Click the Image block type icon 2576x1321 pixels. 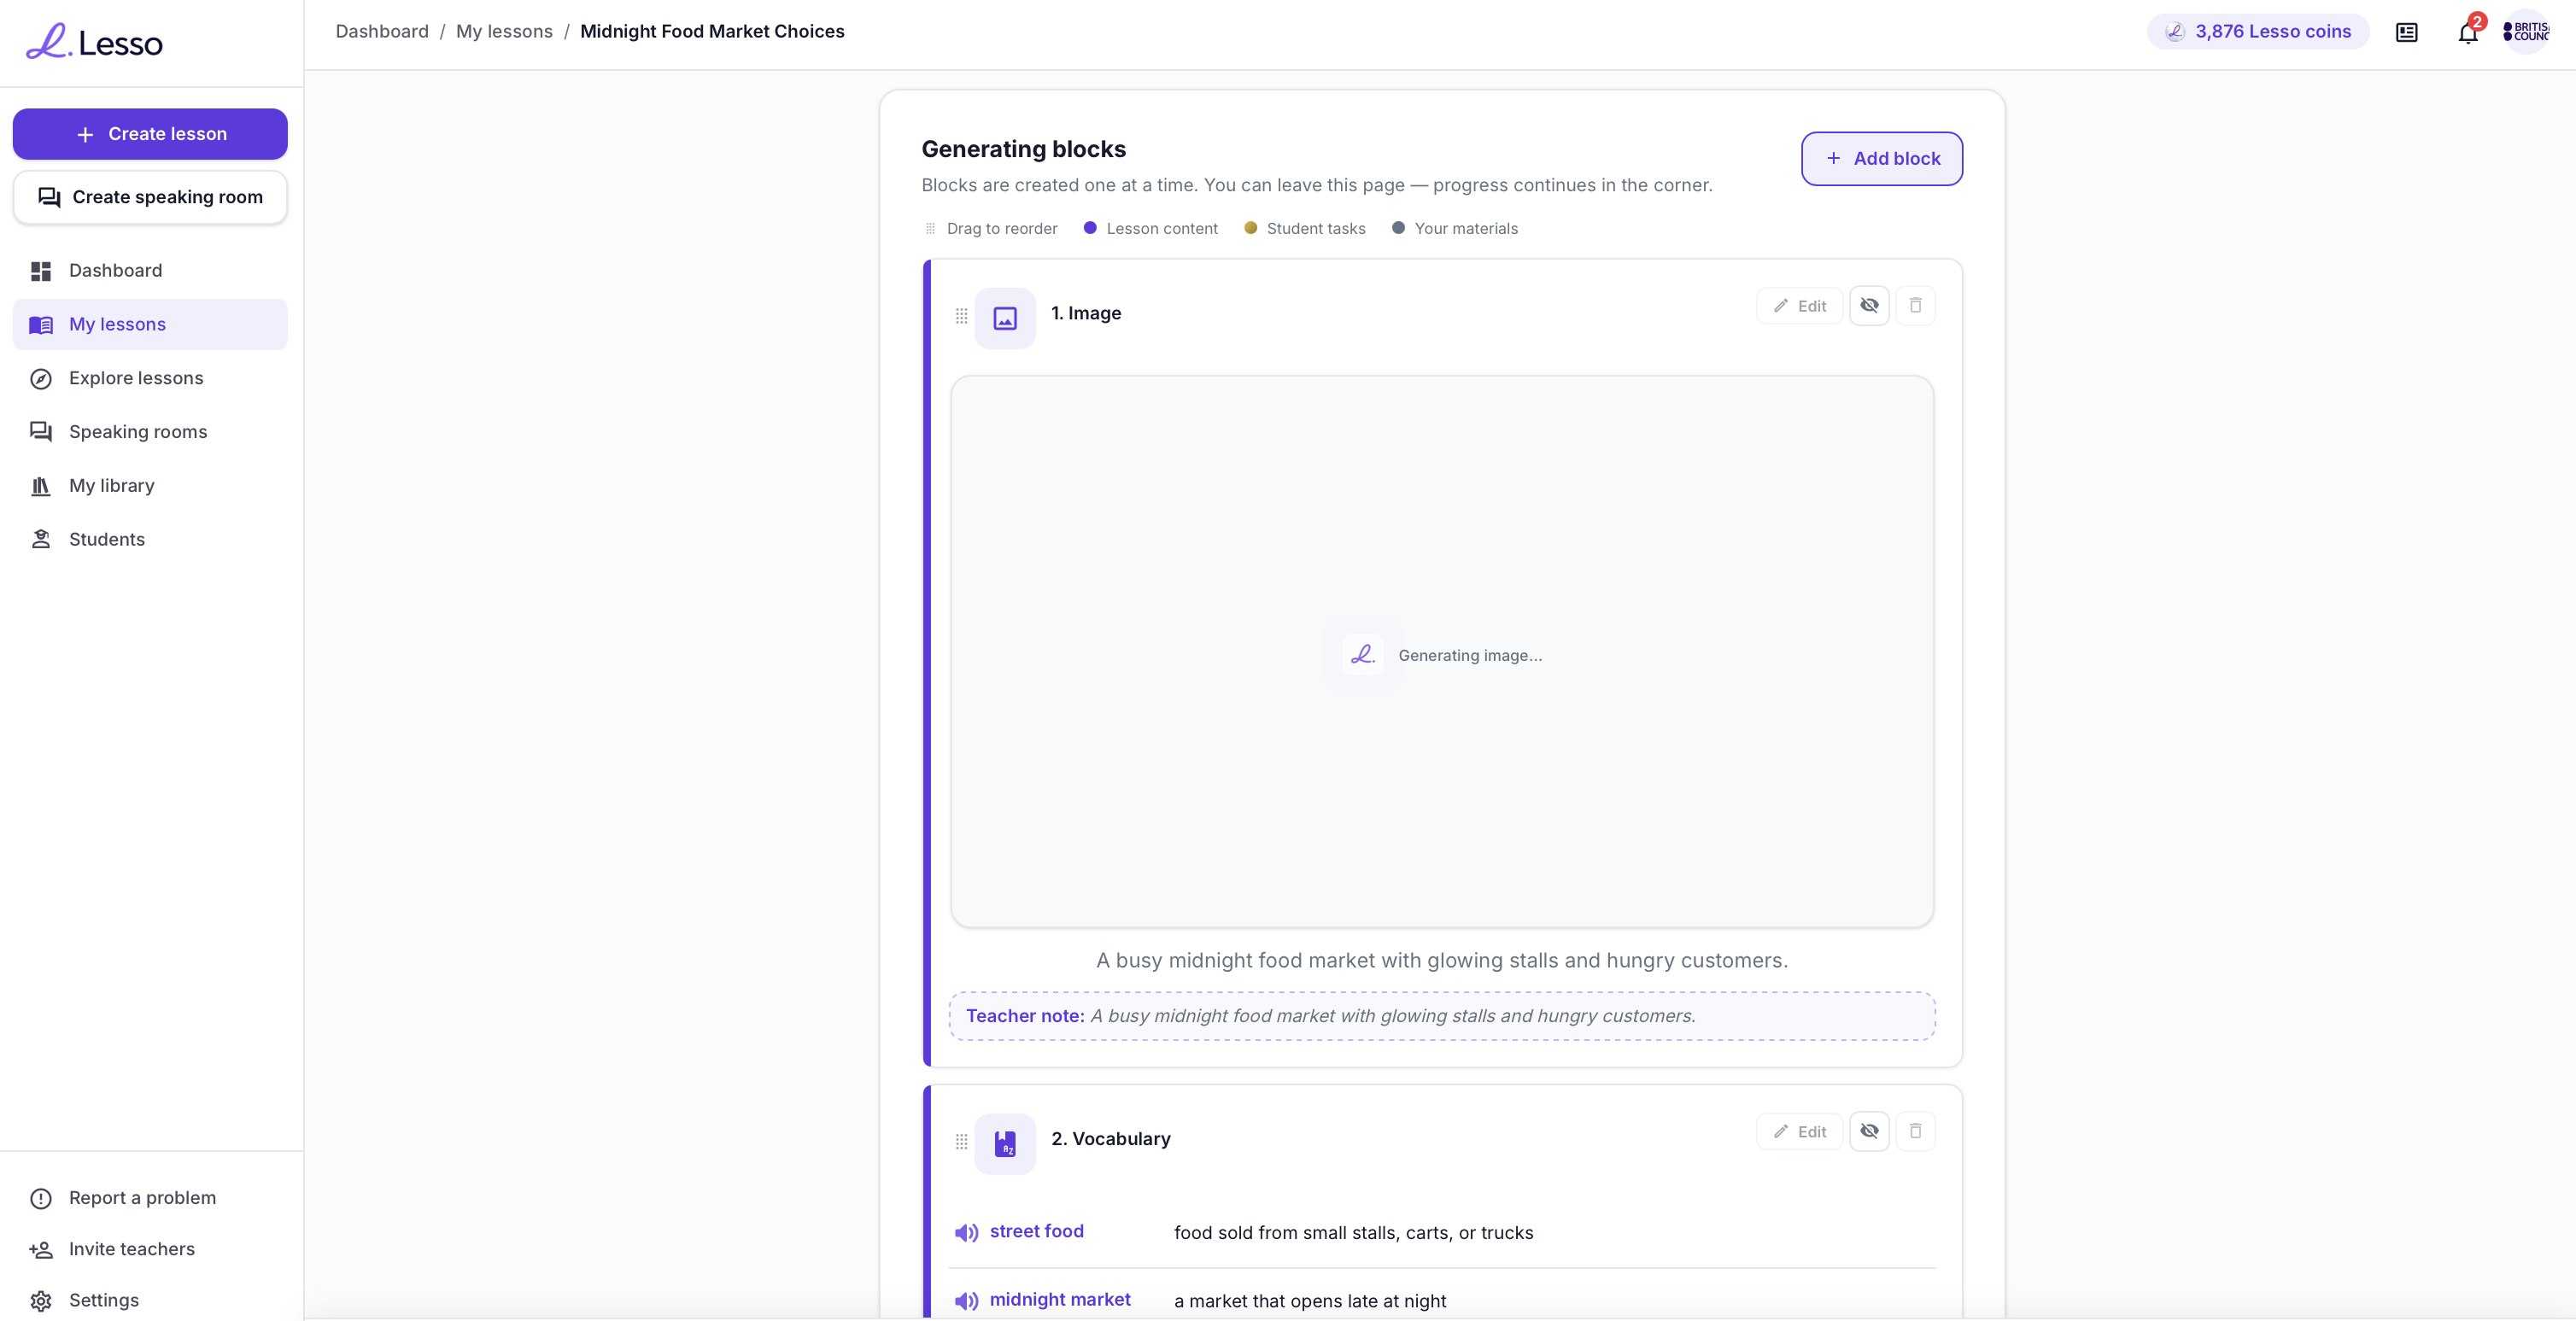click(1005, 318)
